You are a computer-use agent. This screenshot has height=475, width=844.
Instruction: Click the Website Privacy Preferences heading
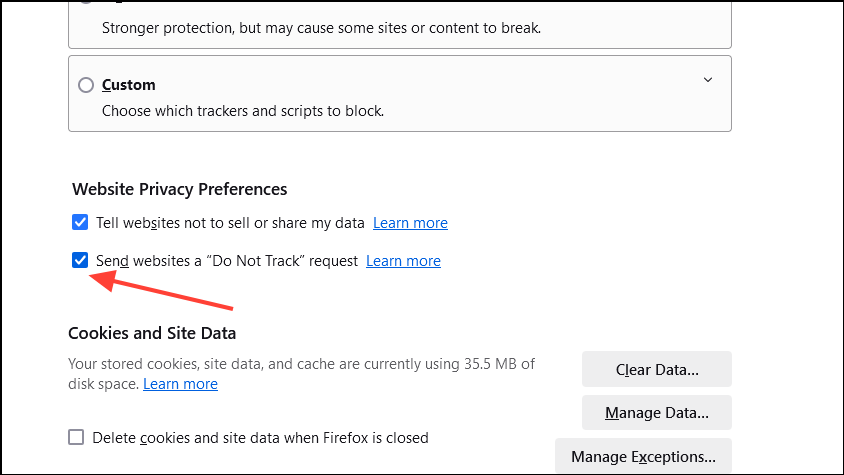(x=180, y=189)
